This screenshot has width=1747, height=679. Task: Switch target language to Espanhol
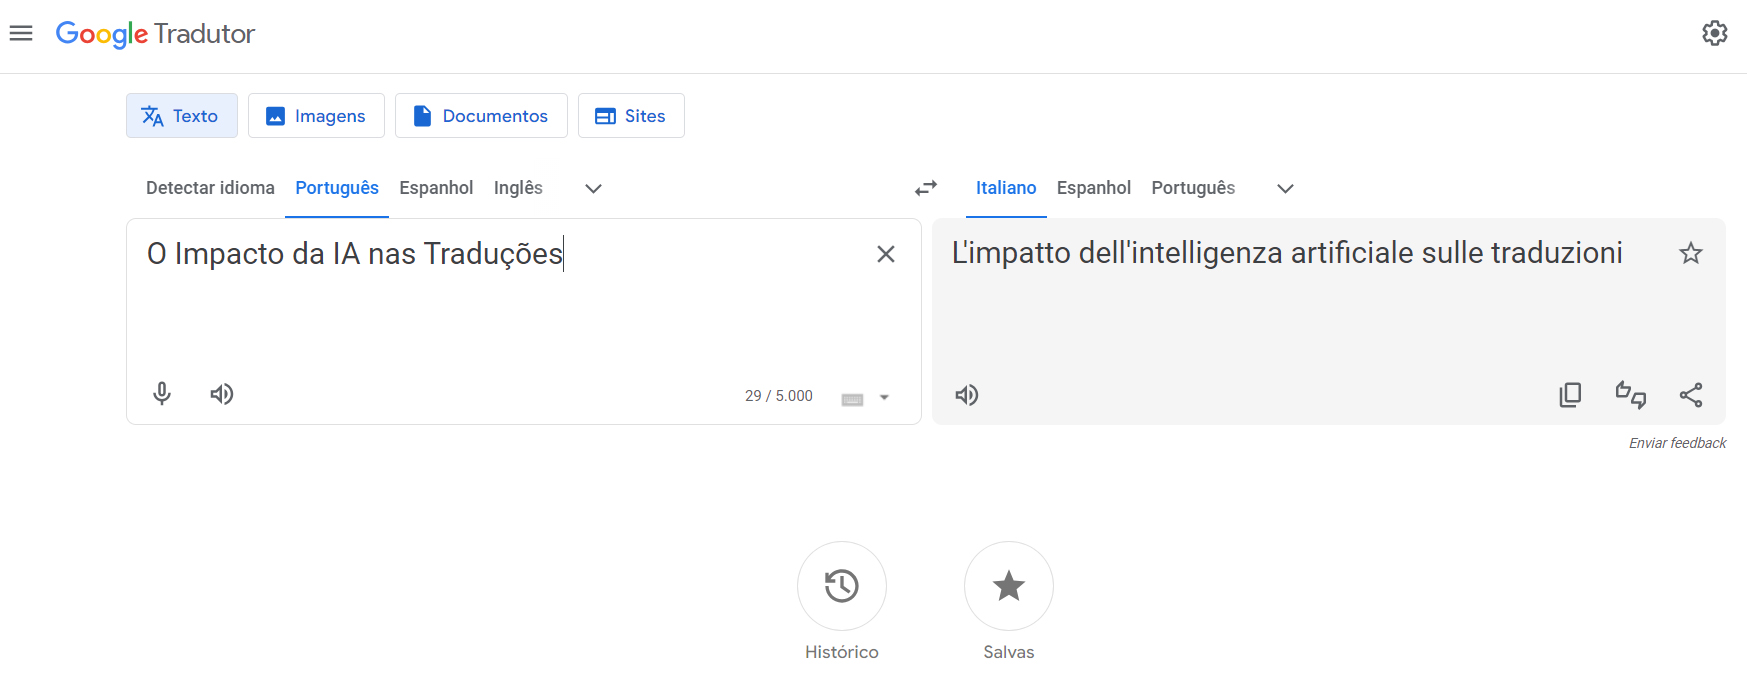coord(1093,188)
